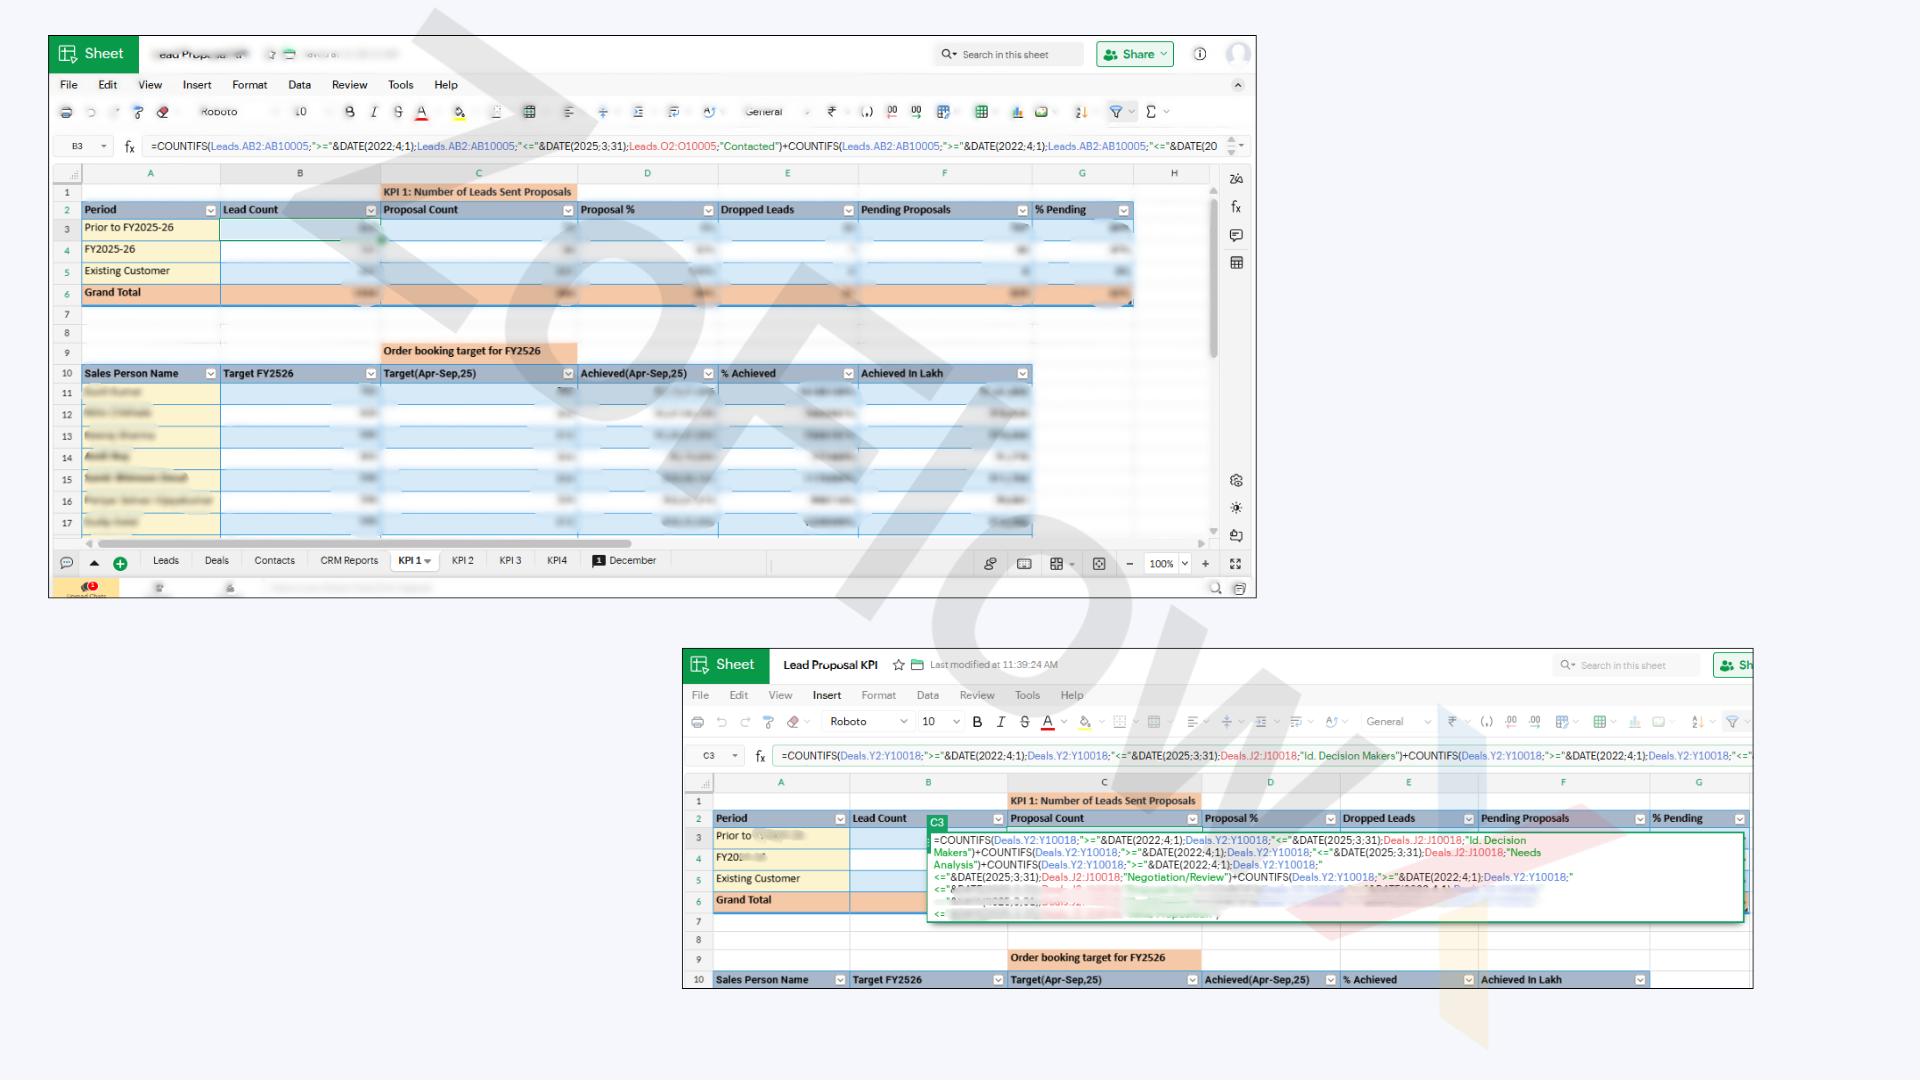Click the paint format icon in the top window
1920x1080 pixels.
pyautogui.click(x=138, y=112)
